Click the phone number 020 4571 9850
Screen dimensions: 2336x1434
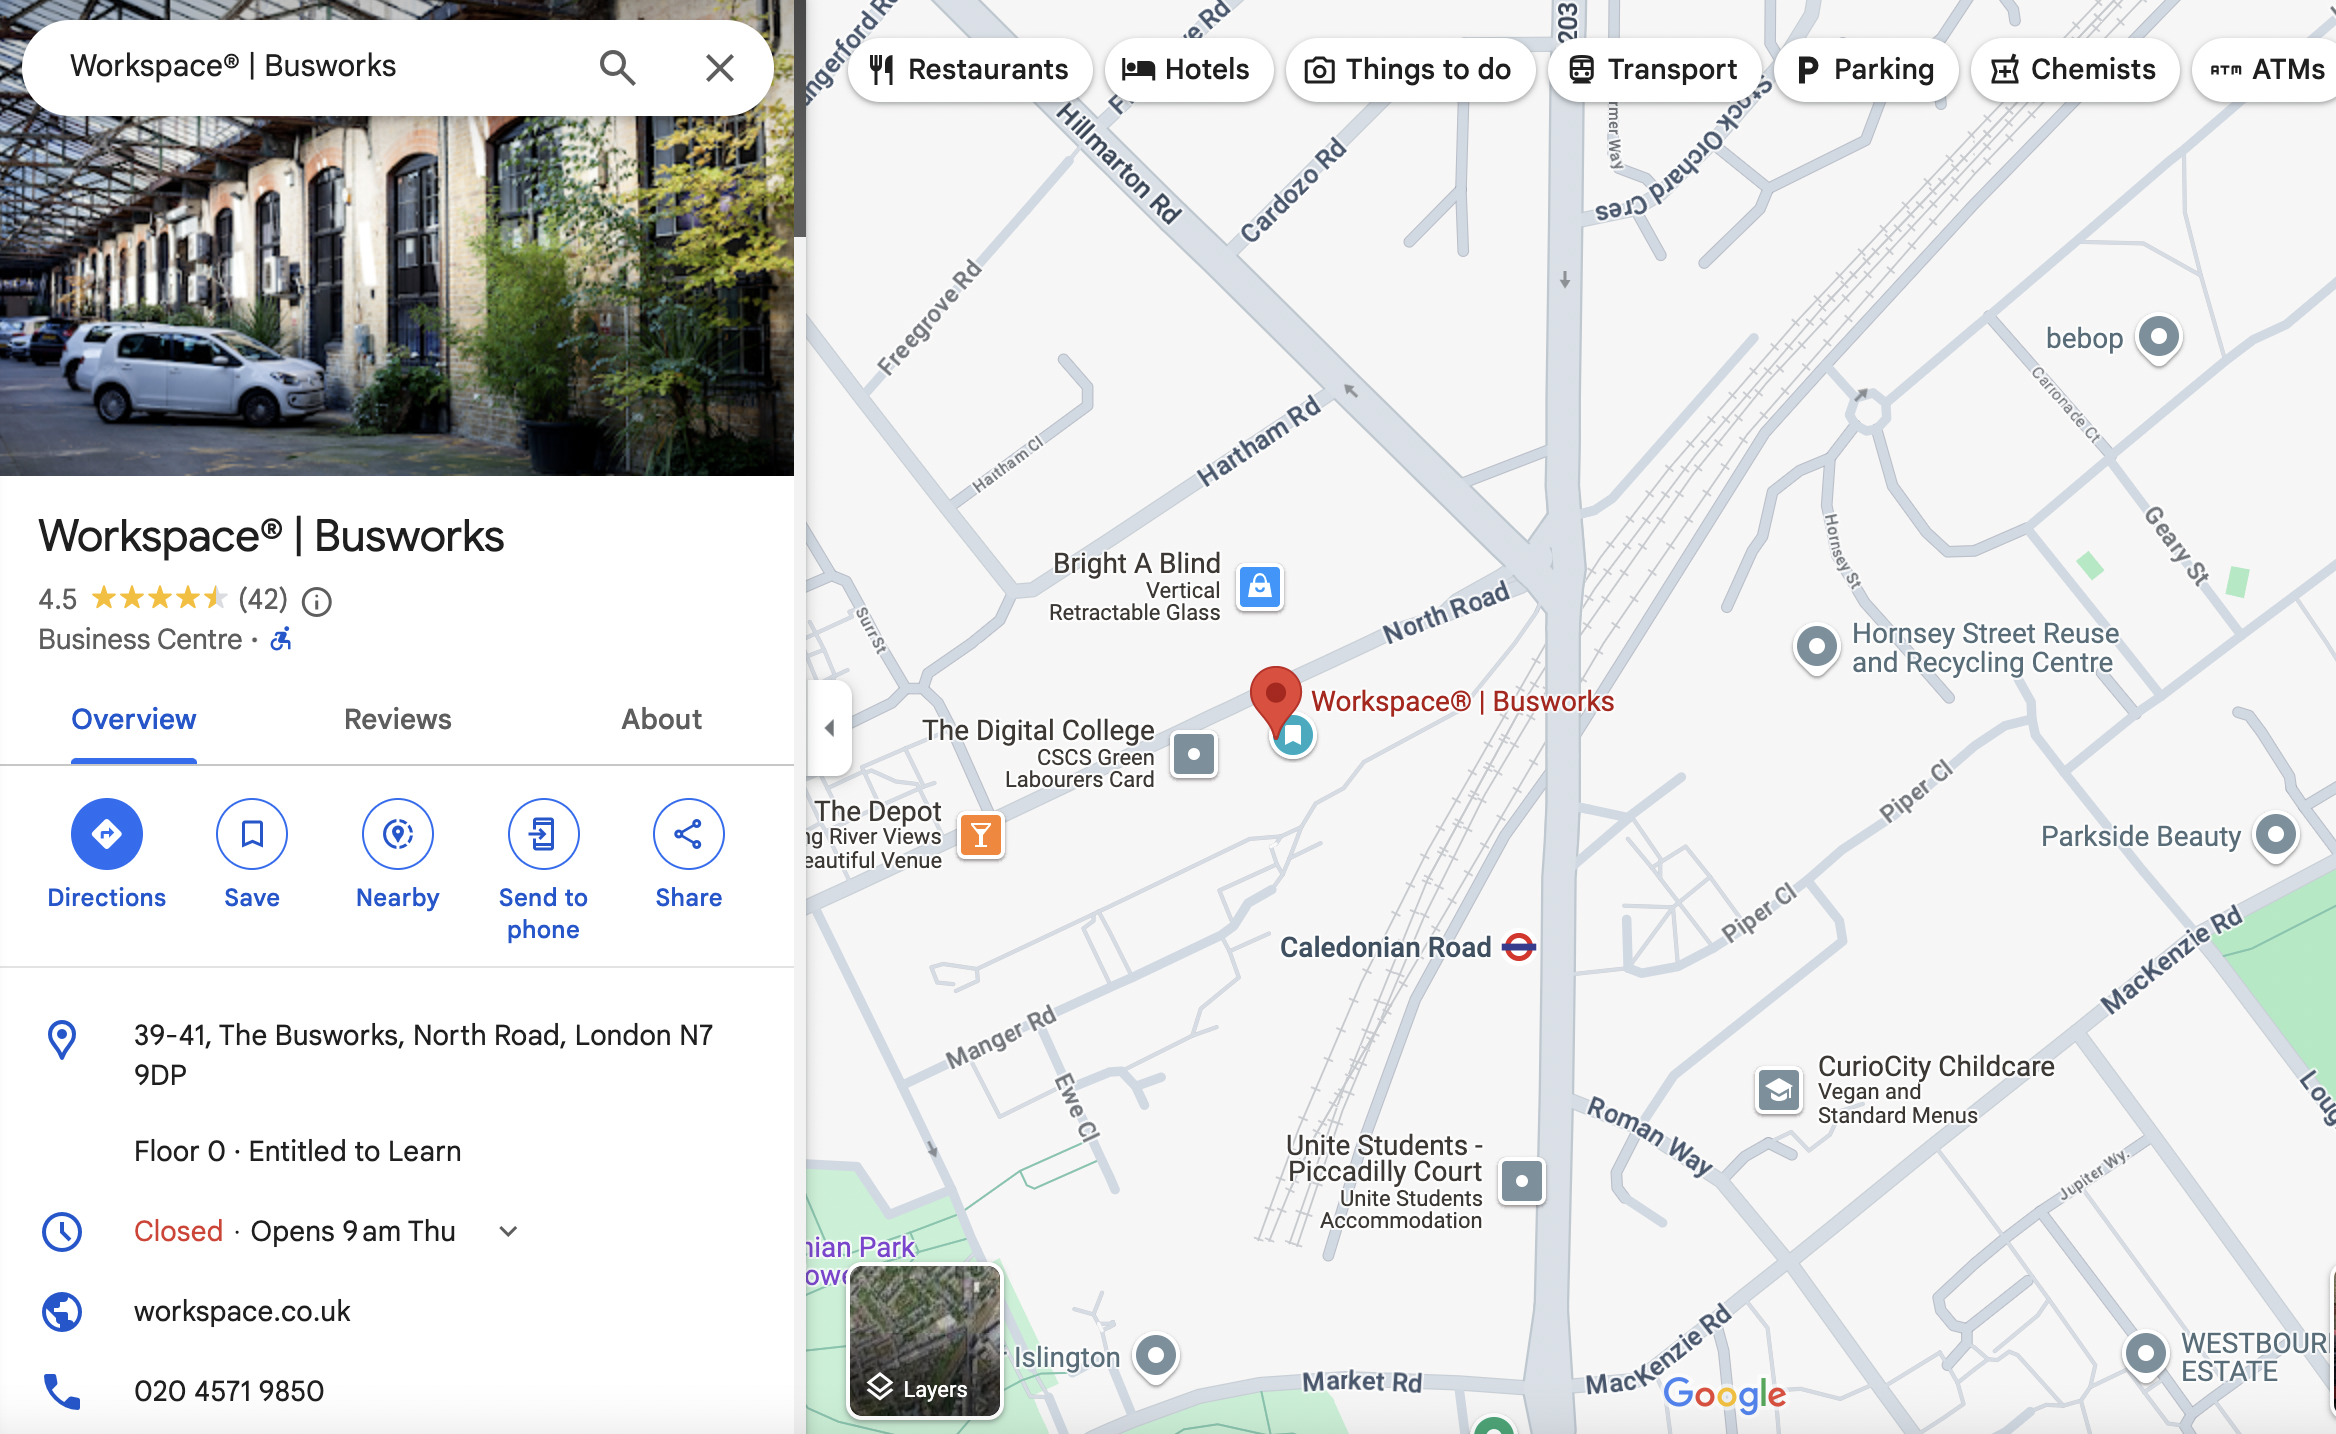(x=229, y=1391)
